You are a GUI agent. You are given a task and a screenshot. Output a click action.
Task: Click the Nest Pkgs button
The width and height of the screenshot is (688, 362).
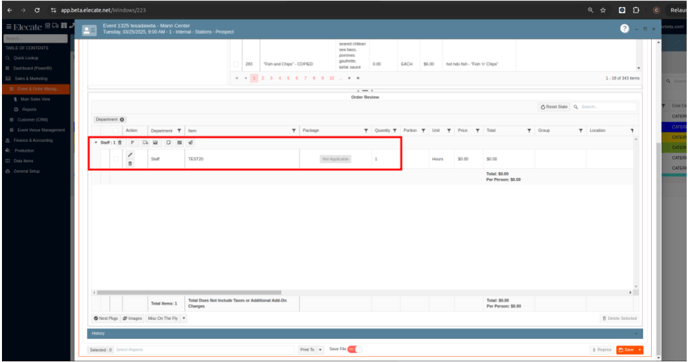pos(106,318)
